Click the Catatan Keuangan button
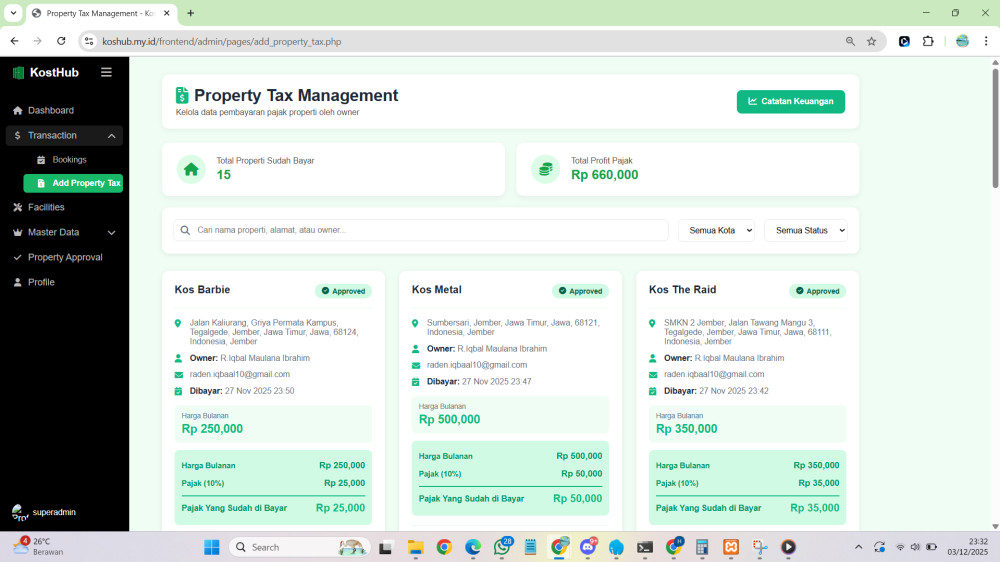 point(790,101)
